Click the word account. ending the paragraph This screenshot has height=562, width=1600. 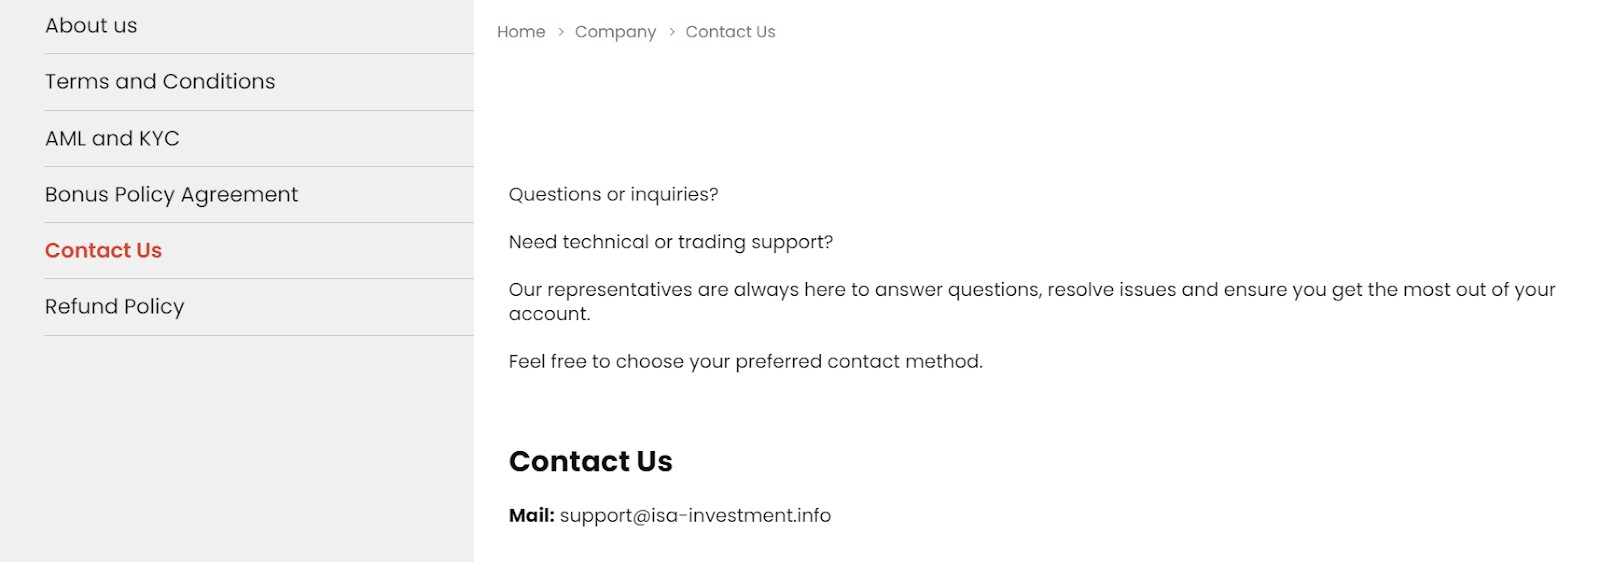549,314
